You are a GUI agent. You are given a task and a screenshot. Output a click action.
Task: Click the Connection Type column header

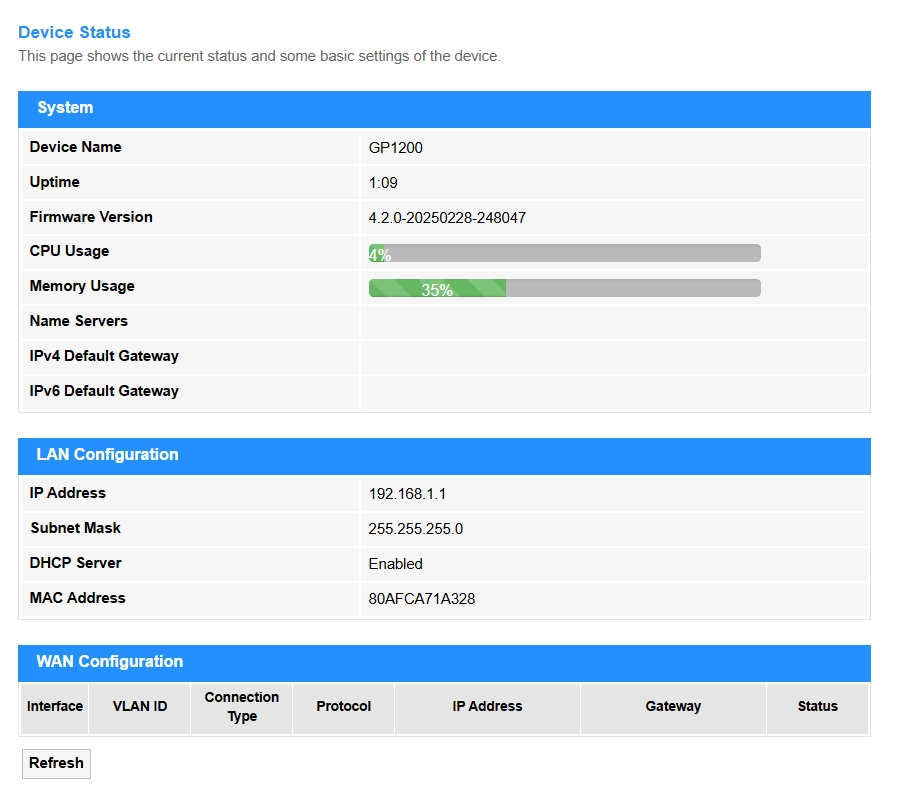tap(242, 707)
